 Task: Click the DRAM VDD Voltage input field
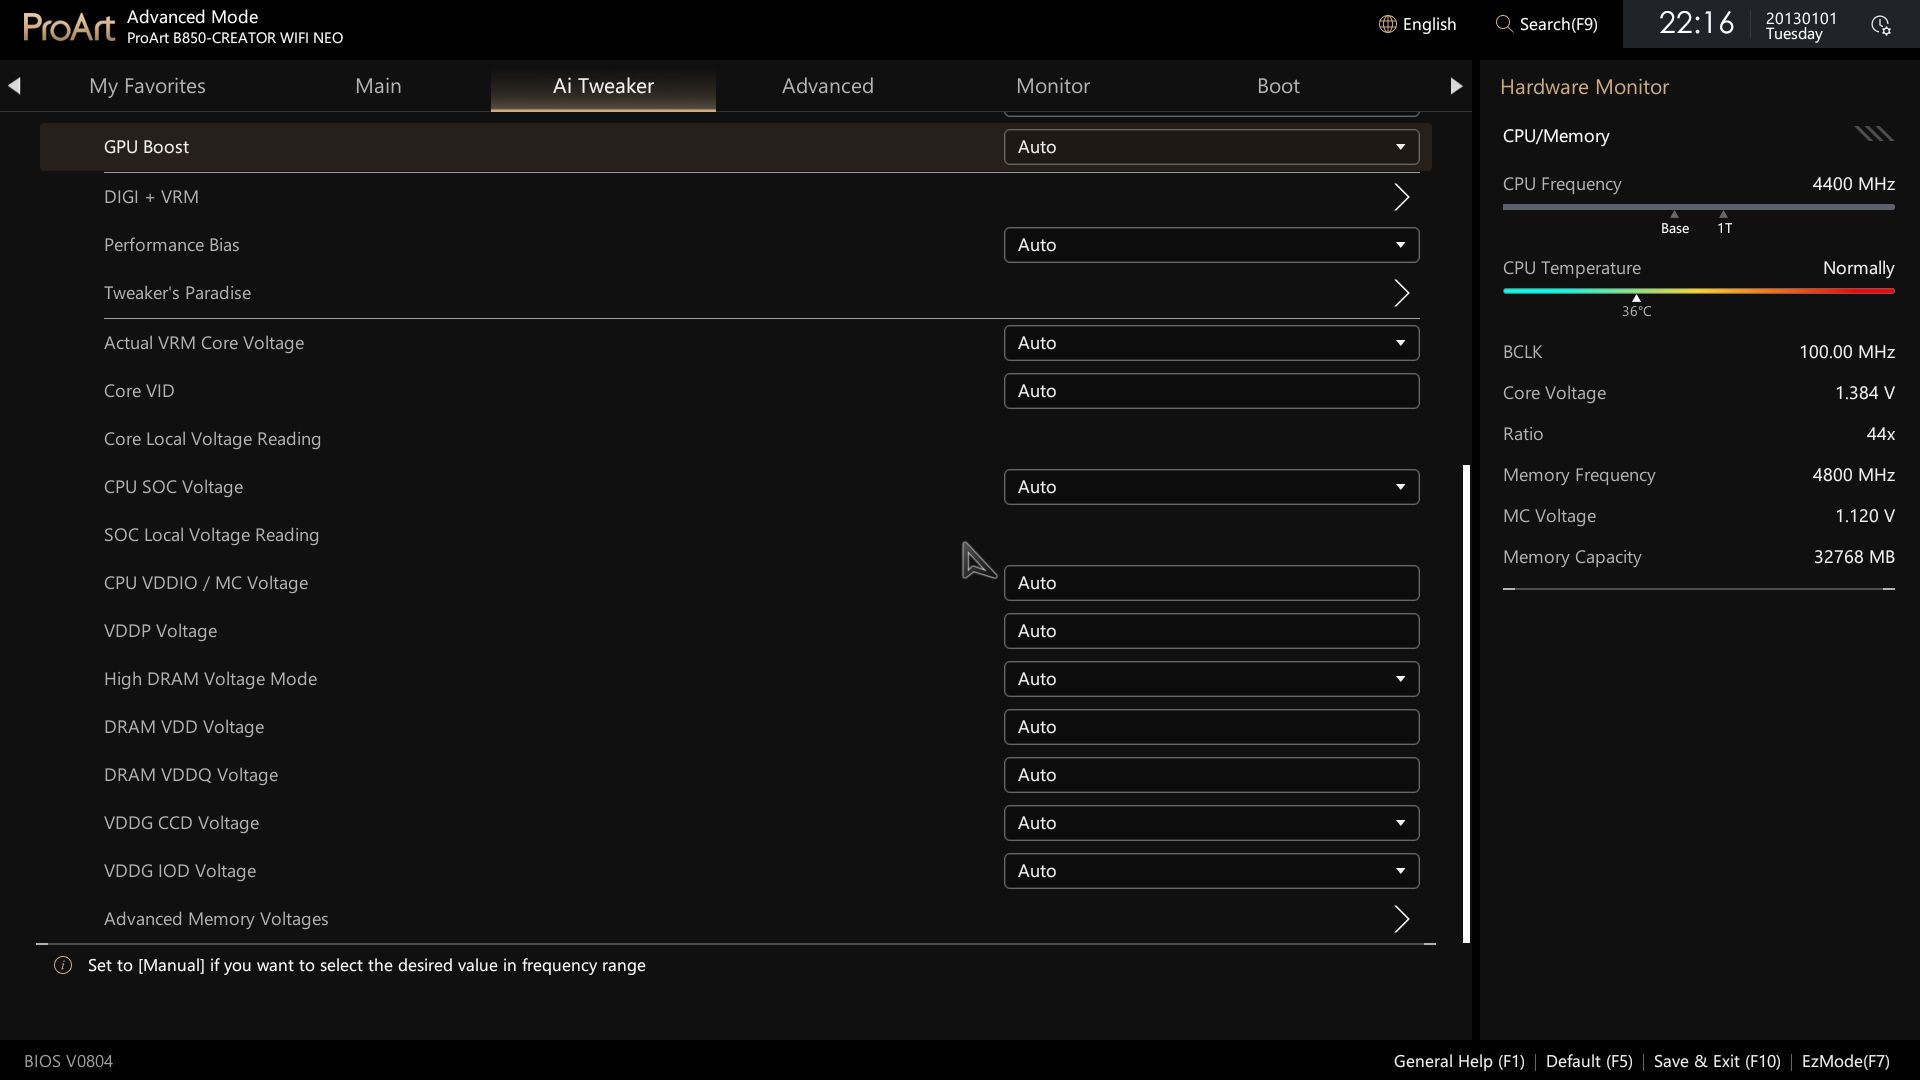1211,727
